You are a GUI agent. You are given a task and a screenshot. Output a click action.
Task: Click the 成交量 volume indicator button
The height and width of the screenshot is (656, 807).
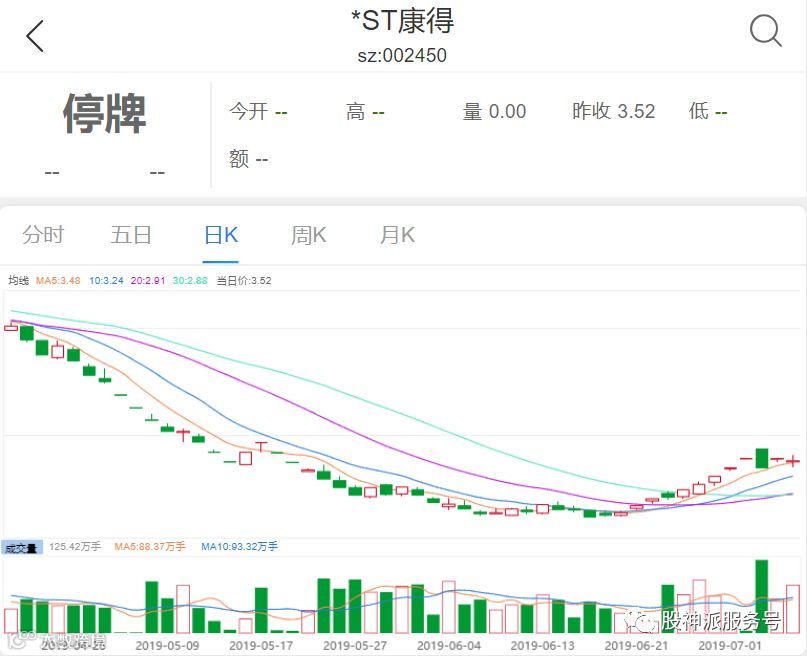(22, 547)
